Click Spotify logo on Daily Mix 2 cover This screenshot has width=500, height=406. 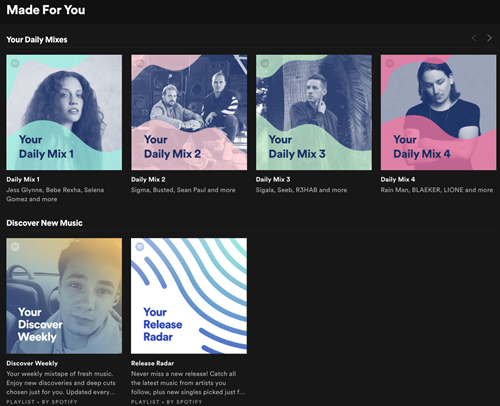(x=140, y=63)
